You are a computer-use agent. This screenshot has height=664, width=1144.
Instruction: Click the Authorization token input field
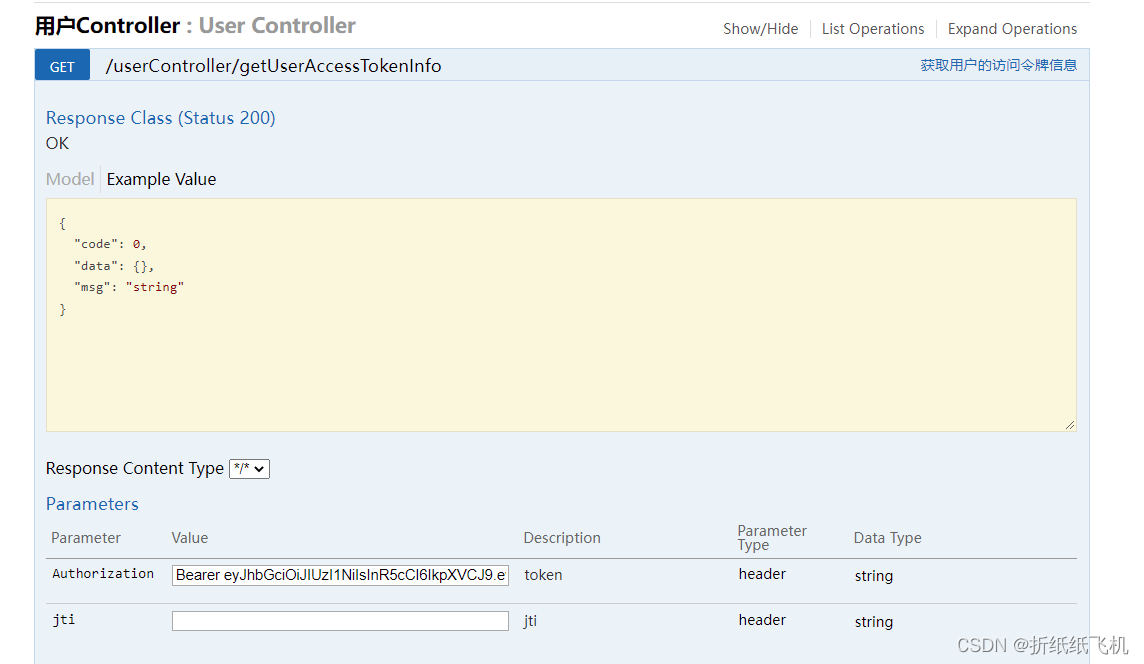coord(340,575)
